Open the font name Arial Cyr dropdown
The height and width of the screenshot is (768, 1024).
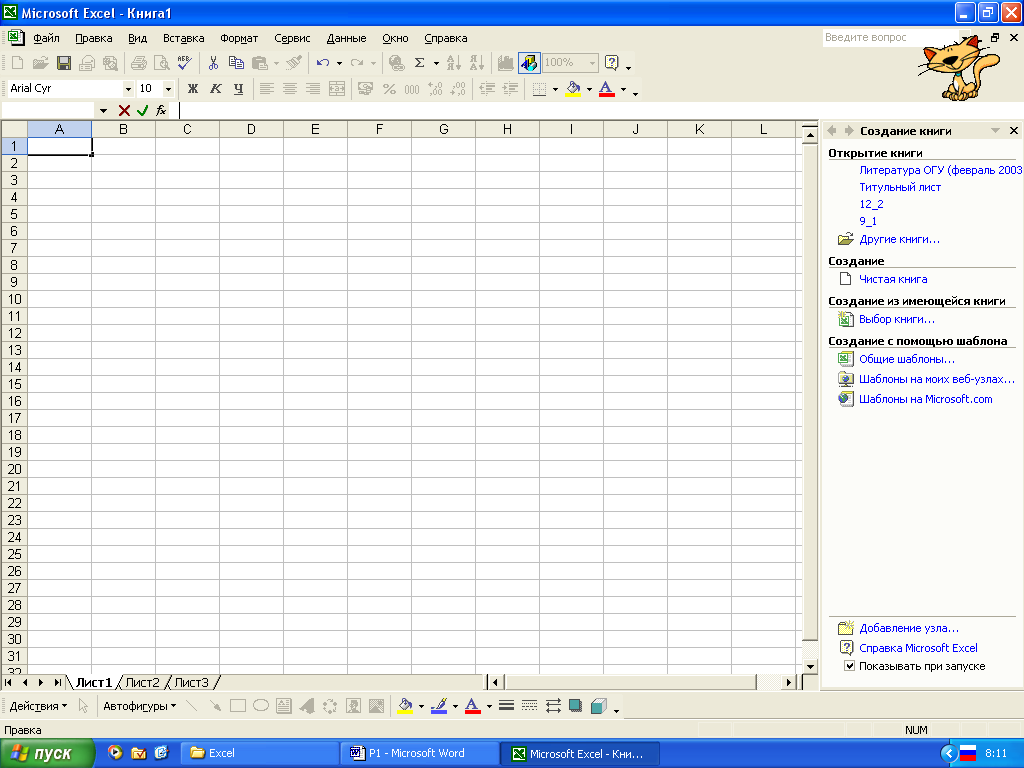pos(128,89)
